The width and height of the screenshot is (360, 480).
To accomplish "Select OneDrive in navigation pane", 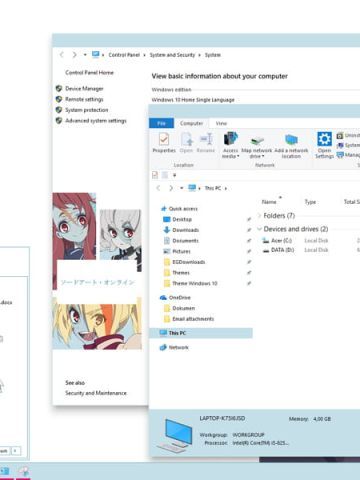I will click(179, 297).
